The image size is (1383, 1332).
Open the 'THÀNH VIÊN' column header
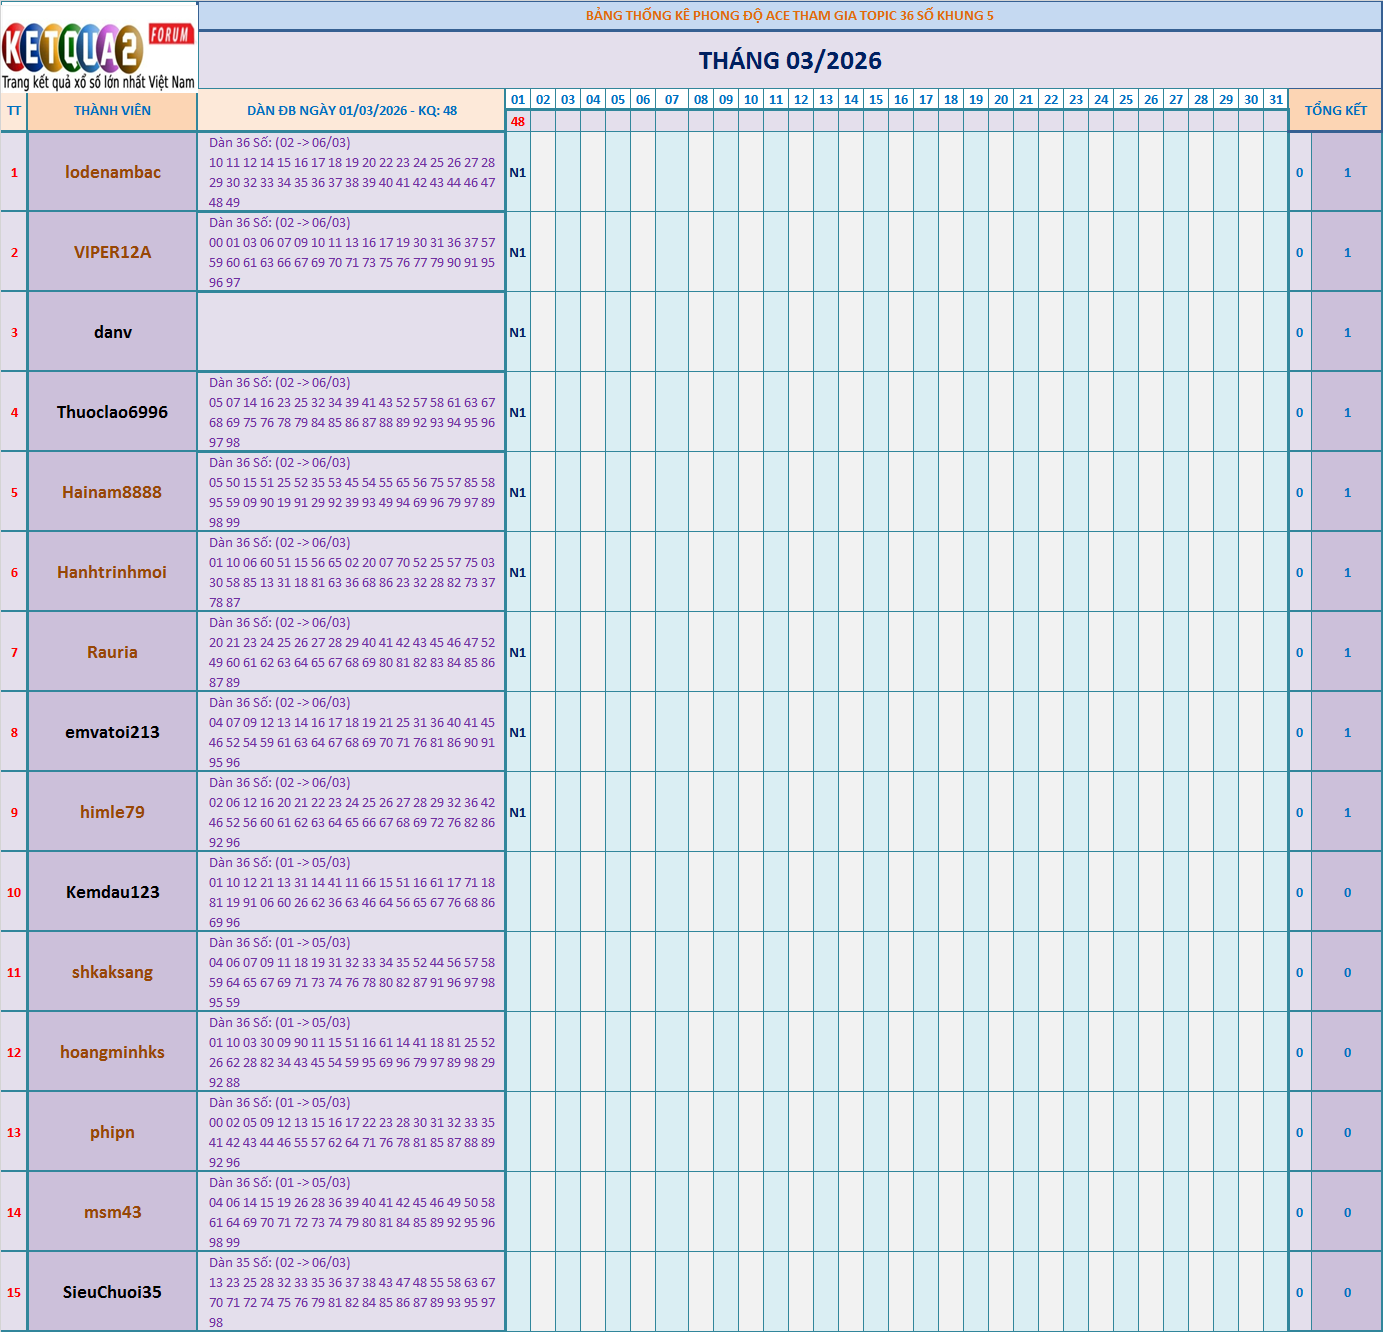tap(112, 111)
